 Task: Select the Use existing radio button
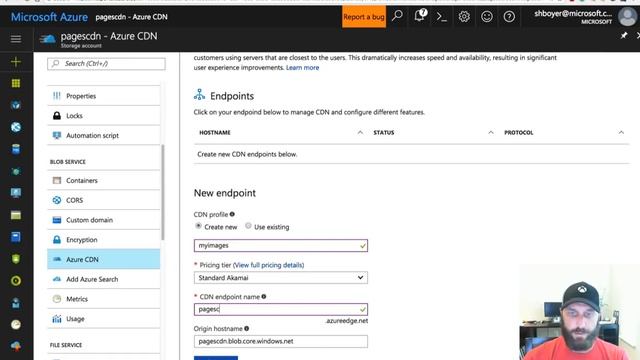point(248,226)
